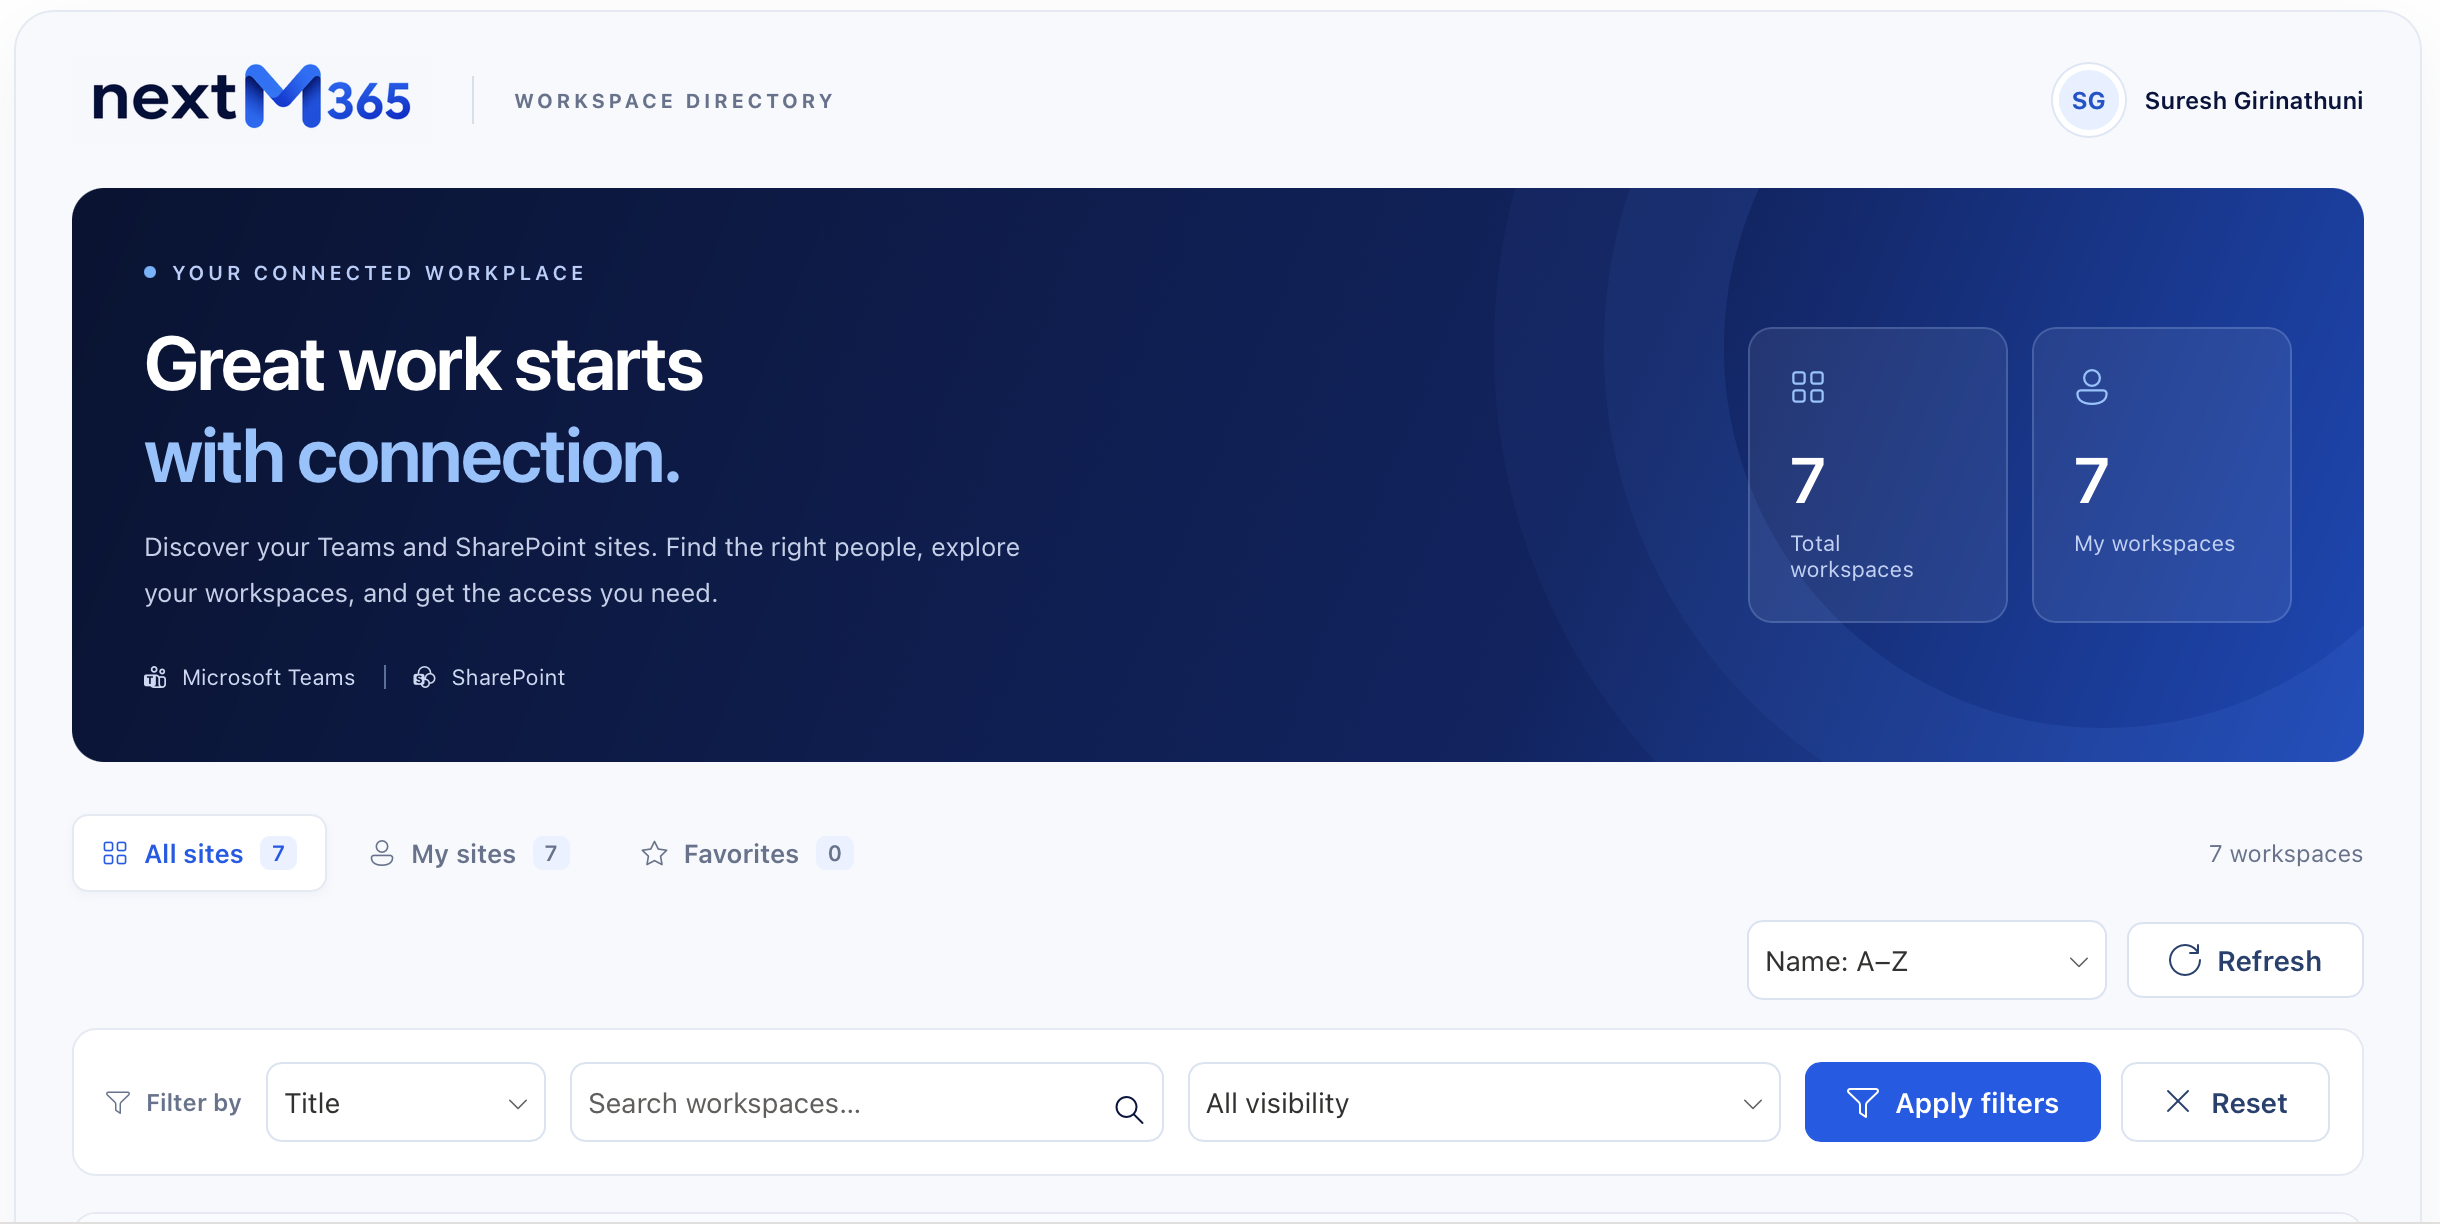Viewport: 2440px width, 1224px height.
Task: Click the Apply filters button
Action: [x=1952, y=1102]
